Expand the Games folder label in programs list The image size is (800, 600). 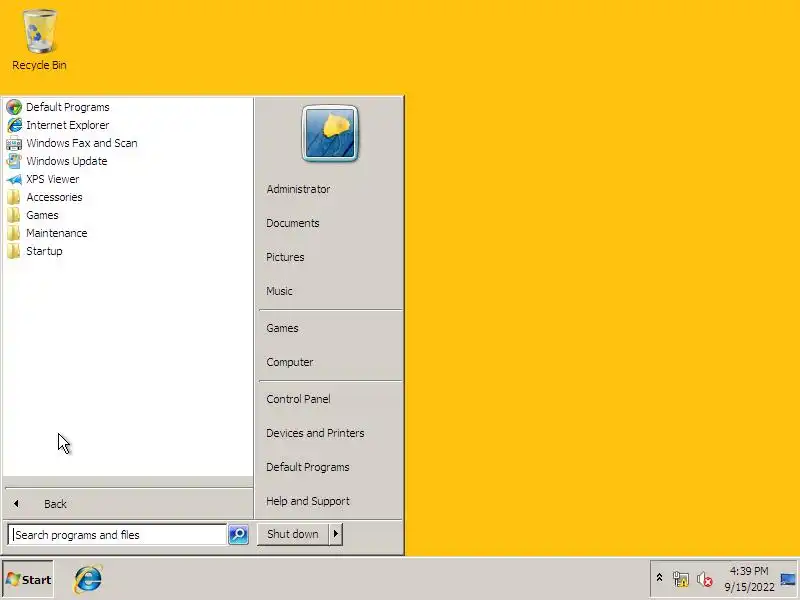pos(42,215)
